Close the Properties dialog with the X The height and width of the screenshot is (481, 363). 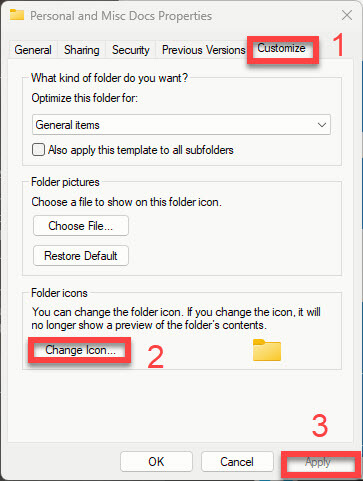click(347, 15)
